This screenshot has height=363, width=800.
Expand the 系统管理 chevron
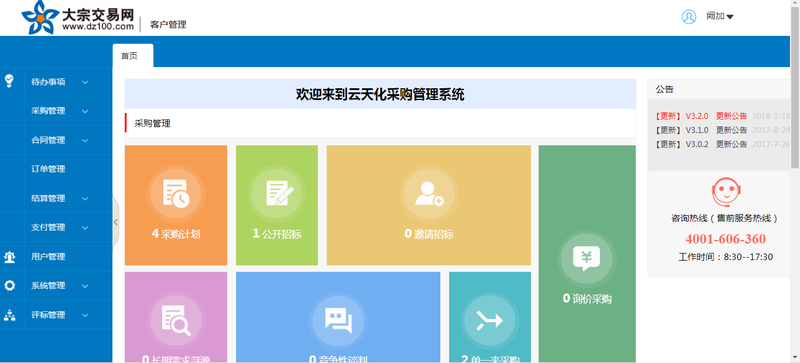85,286
